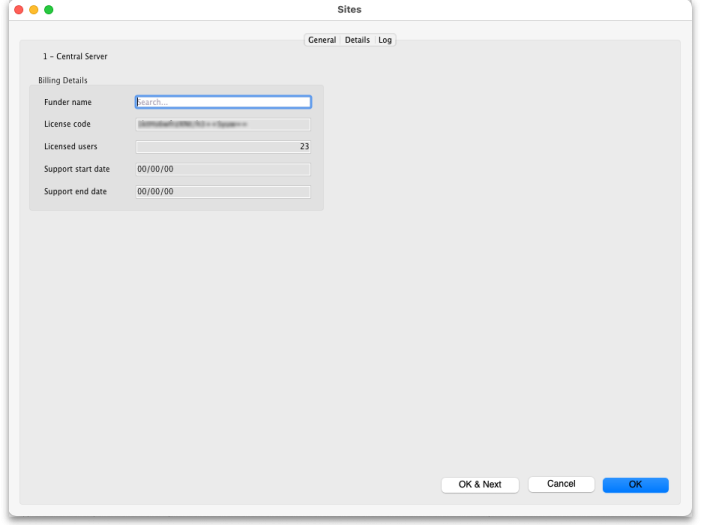701x525 pixels.
Task: Confirm with the blue OK button
Action: (635, 484)
